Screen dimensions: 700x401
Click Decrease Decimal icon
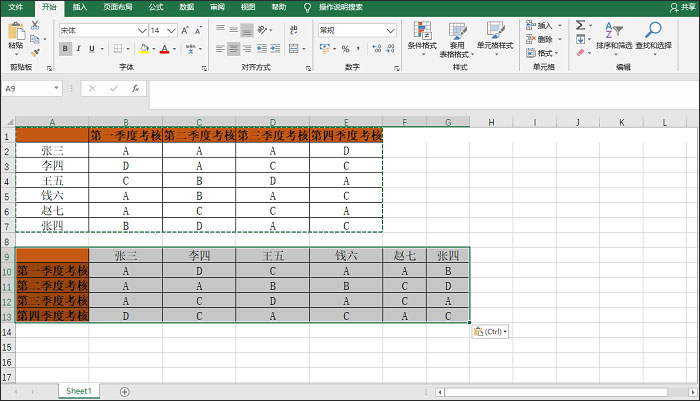click(390, 49)
